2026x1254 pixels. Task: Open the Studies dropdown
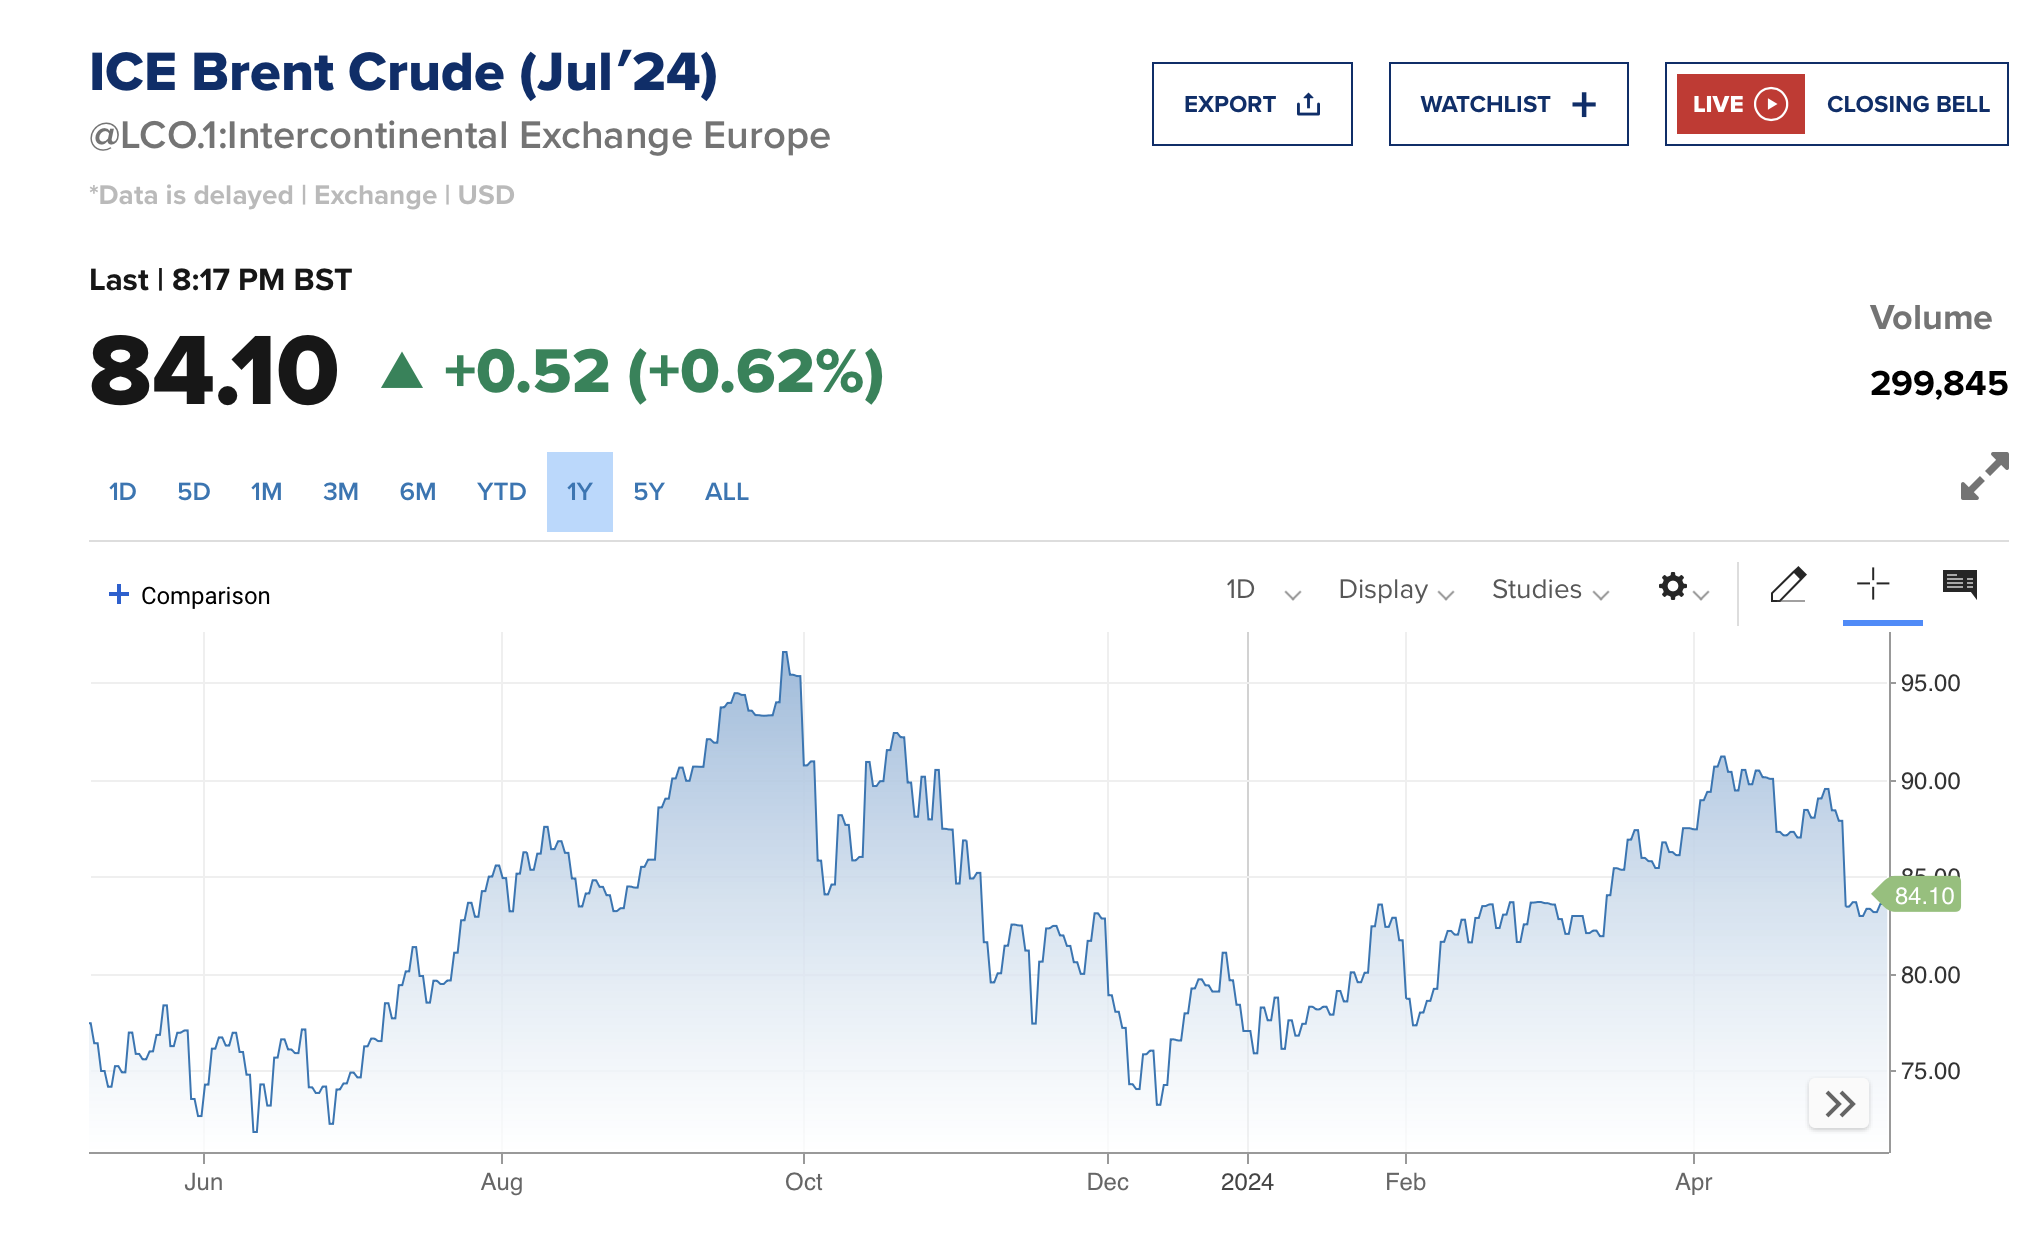click(1549, 590)
